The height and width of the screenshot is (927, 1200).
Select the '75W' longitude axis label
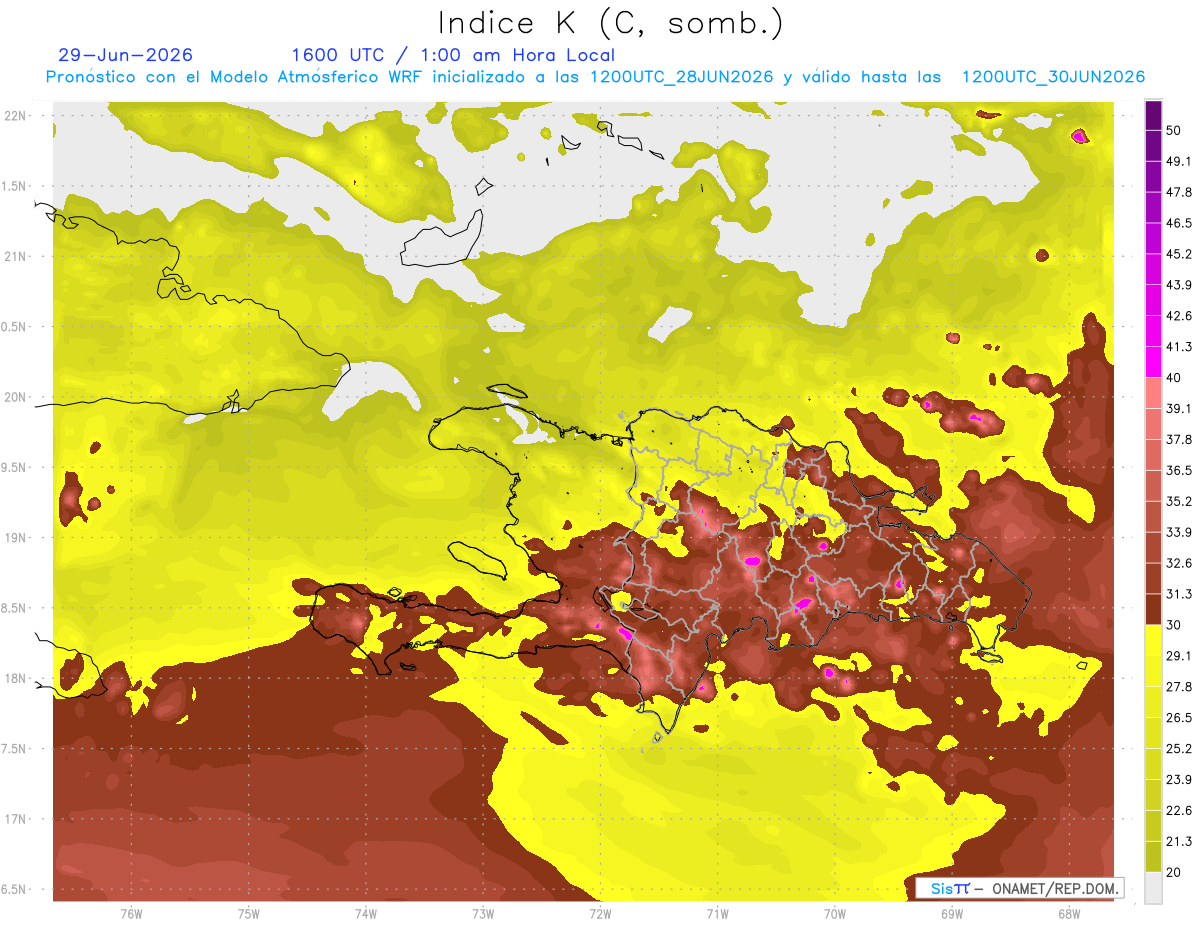click(x=248, y=913)
